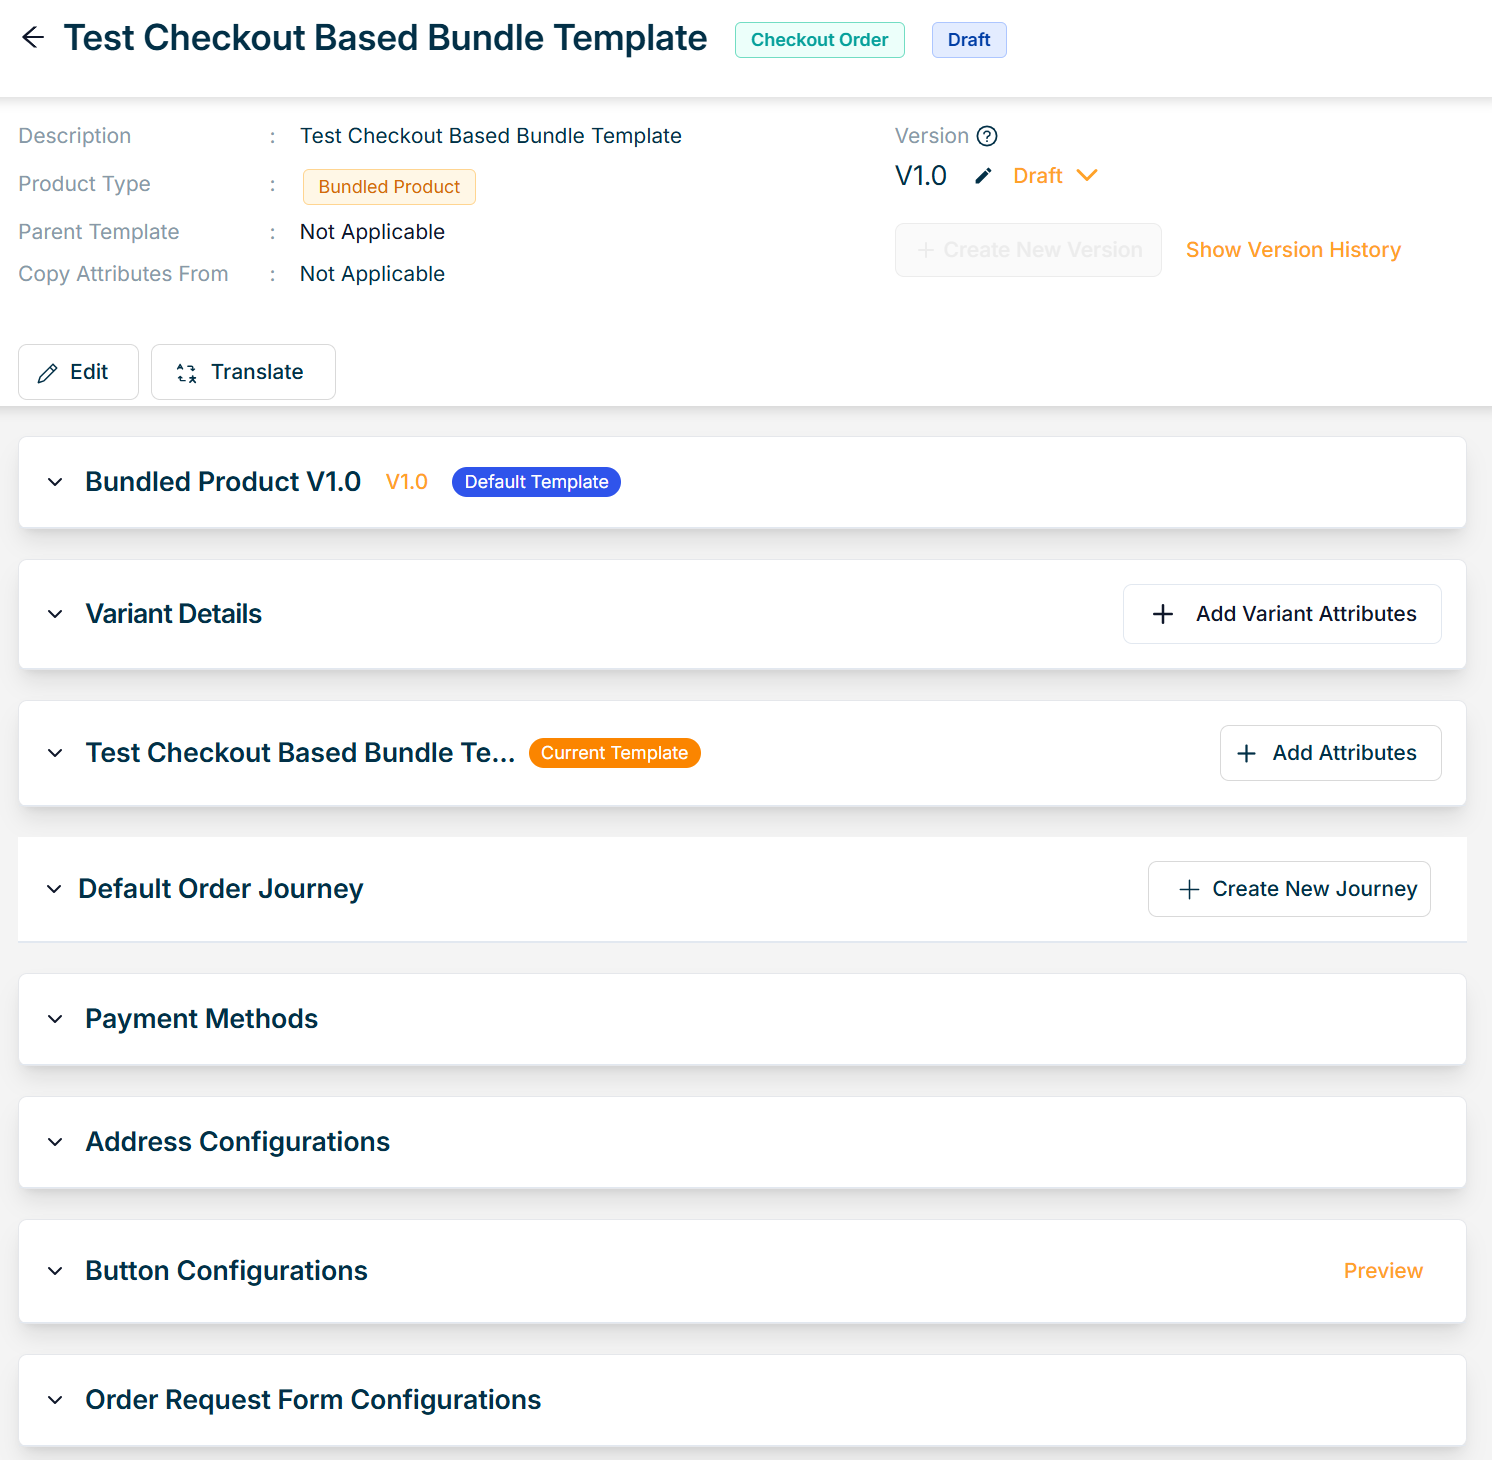Open the Button Configurations Preview link
1492x1460 pixels.
(1382, 1271)
